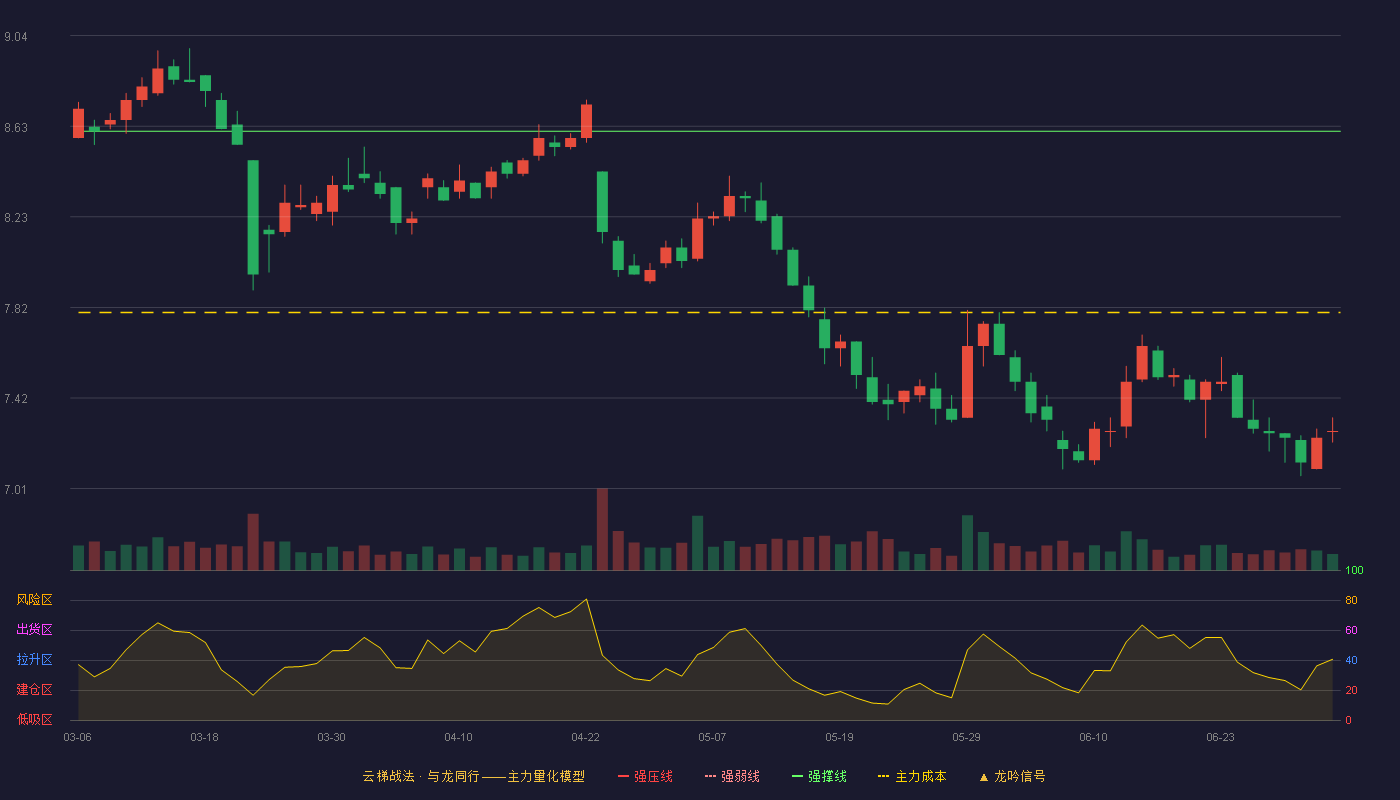This screenshot has width=1400, height=800.
Task: Click the 06-23 date label
Action: click(x=1220, y=737)
